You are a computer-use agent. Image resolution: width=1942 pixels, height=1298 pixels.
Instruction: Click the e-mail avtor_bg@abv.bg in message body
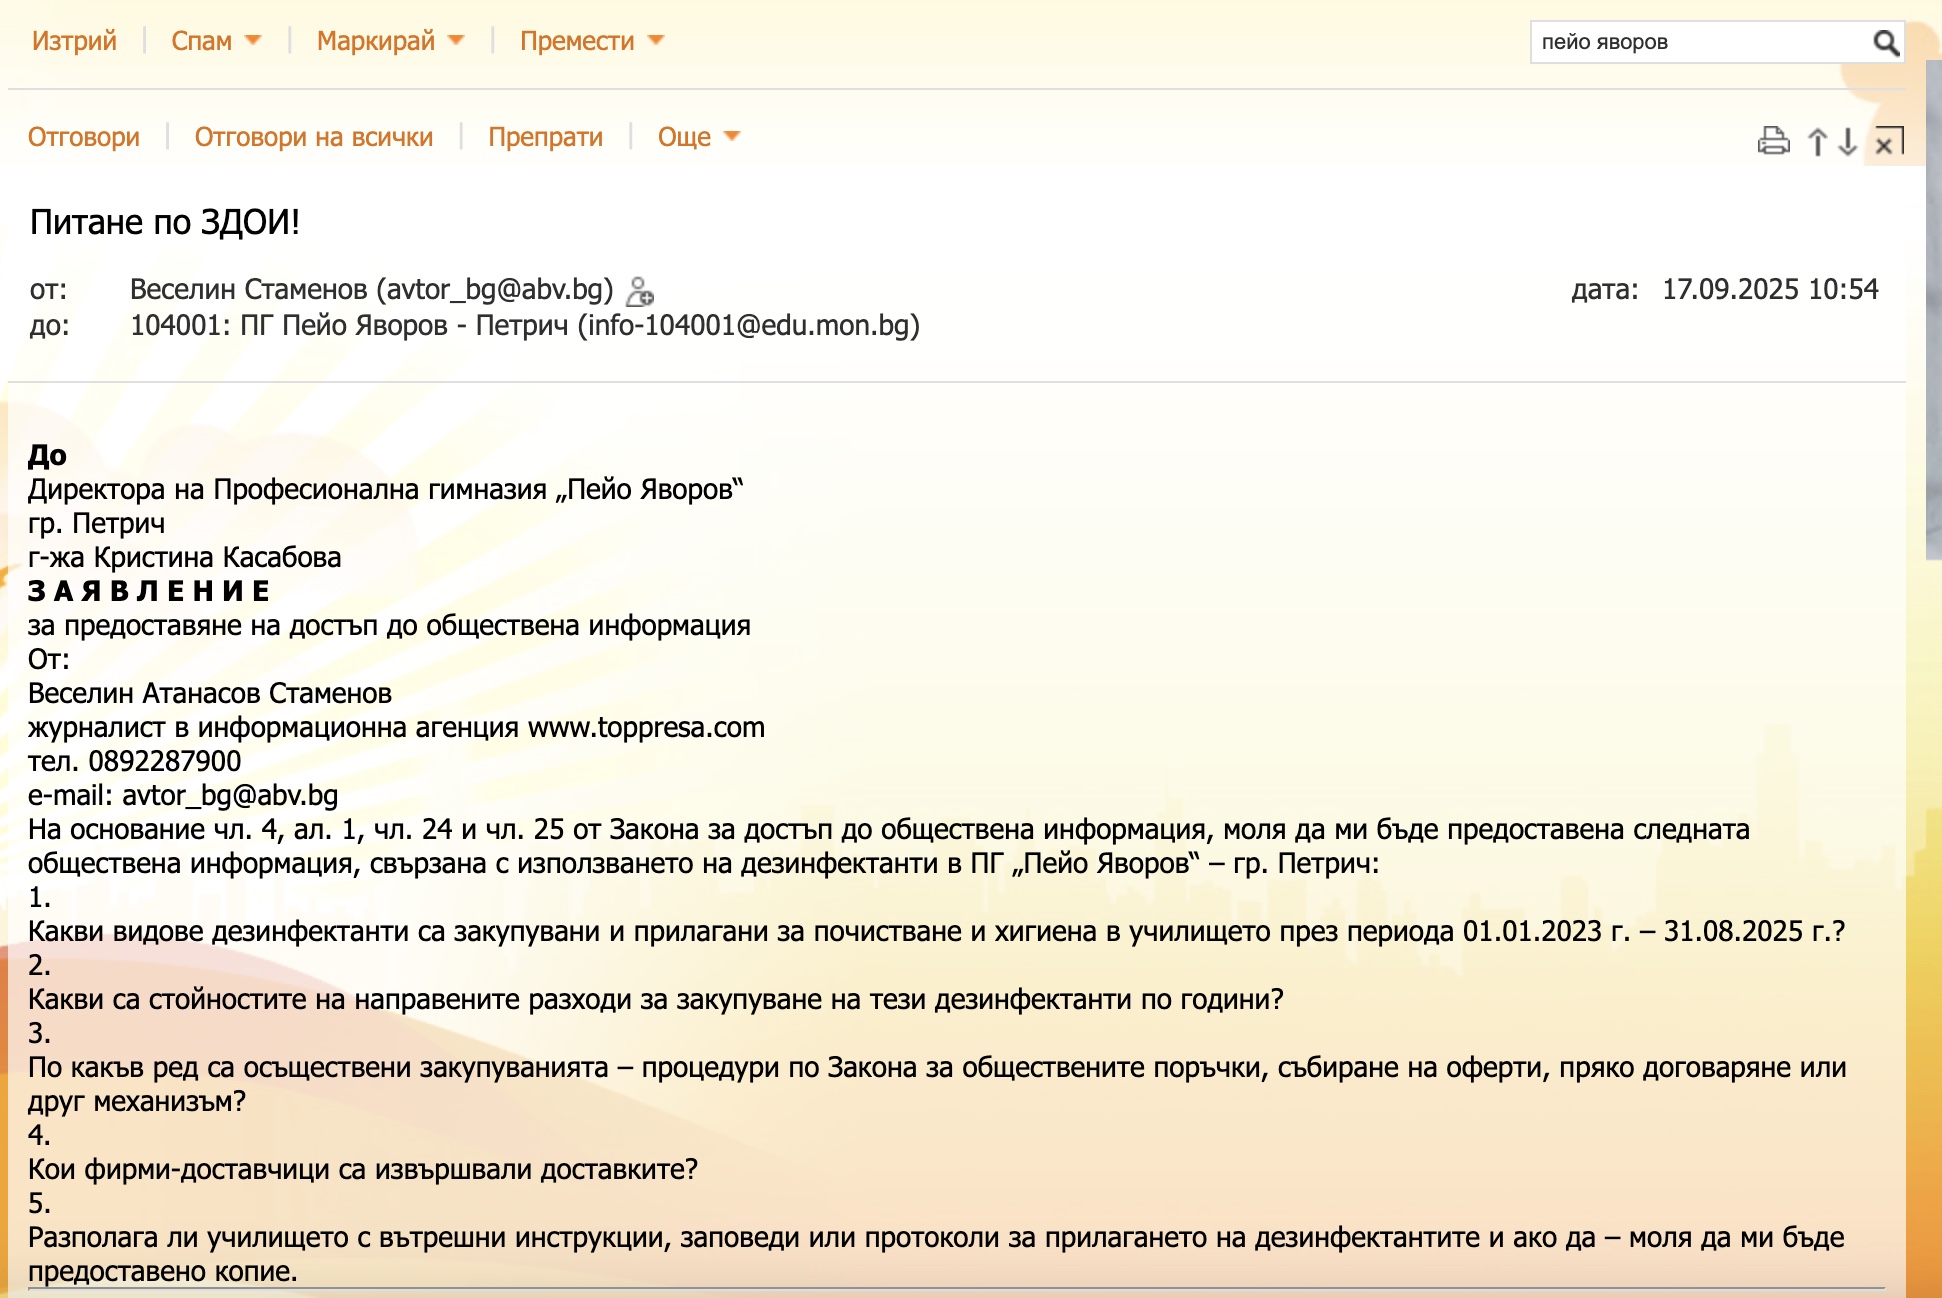(230, 796)
